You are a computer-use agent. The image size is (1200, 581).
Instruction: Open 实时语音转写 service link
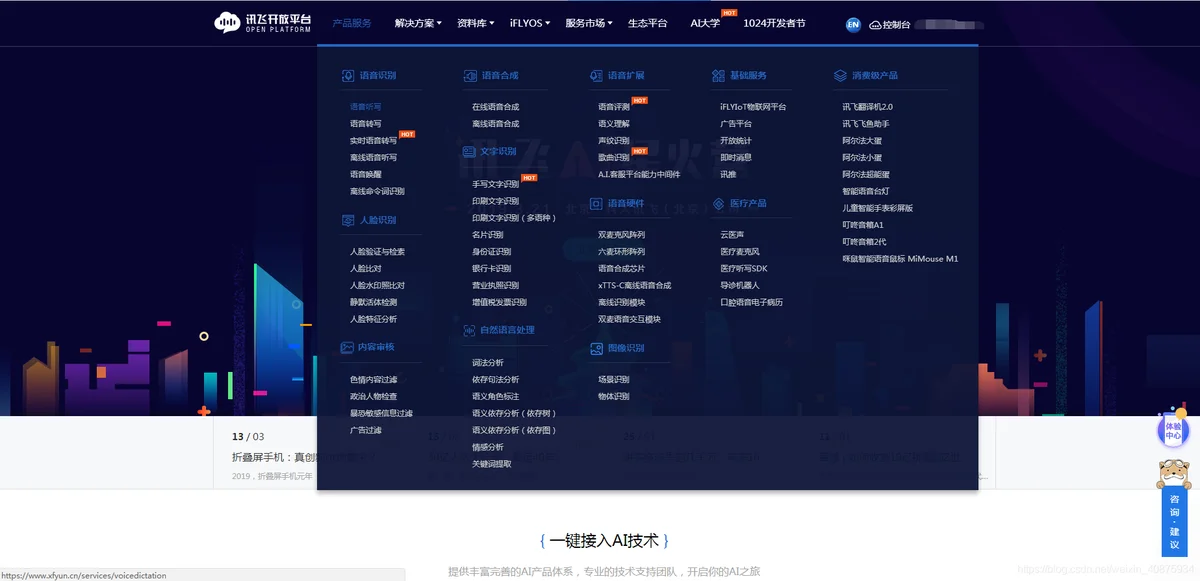point(373,141)
